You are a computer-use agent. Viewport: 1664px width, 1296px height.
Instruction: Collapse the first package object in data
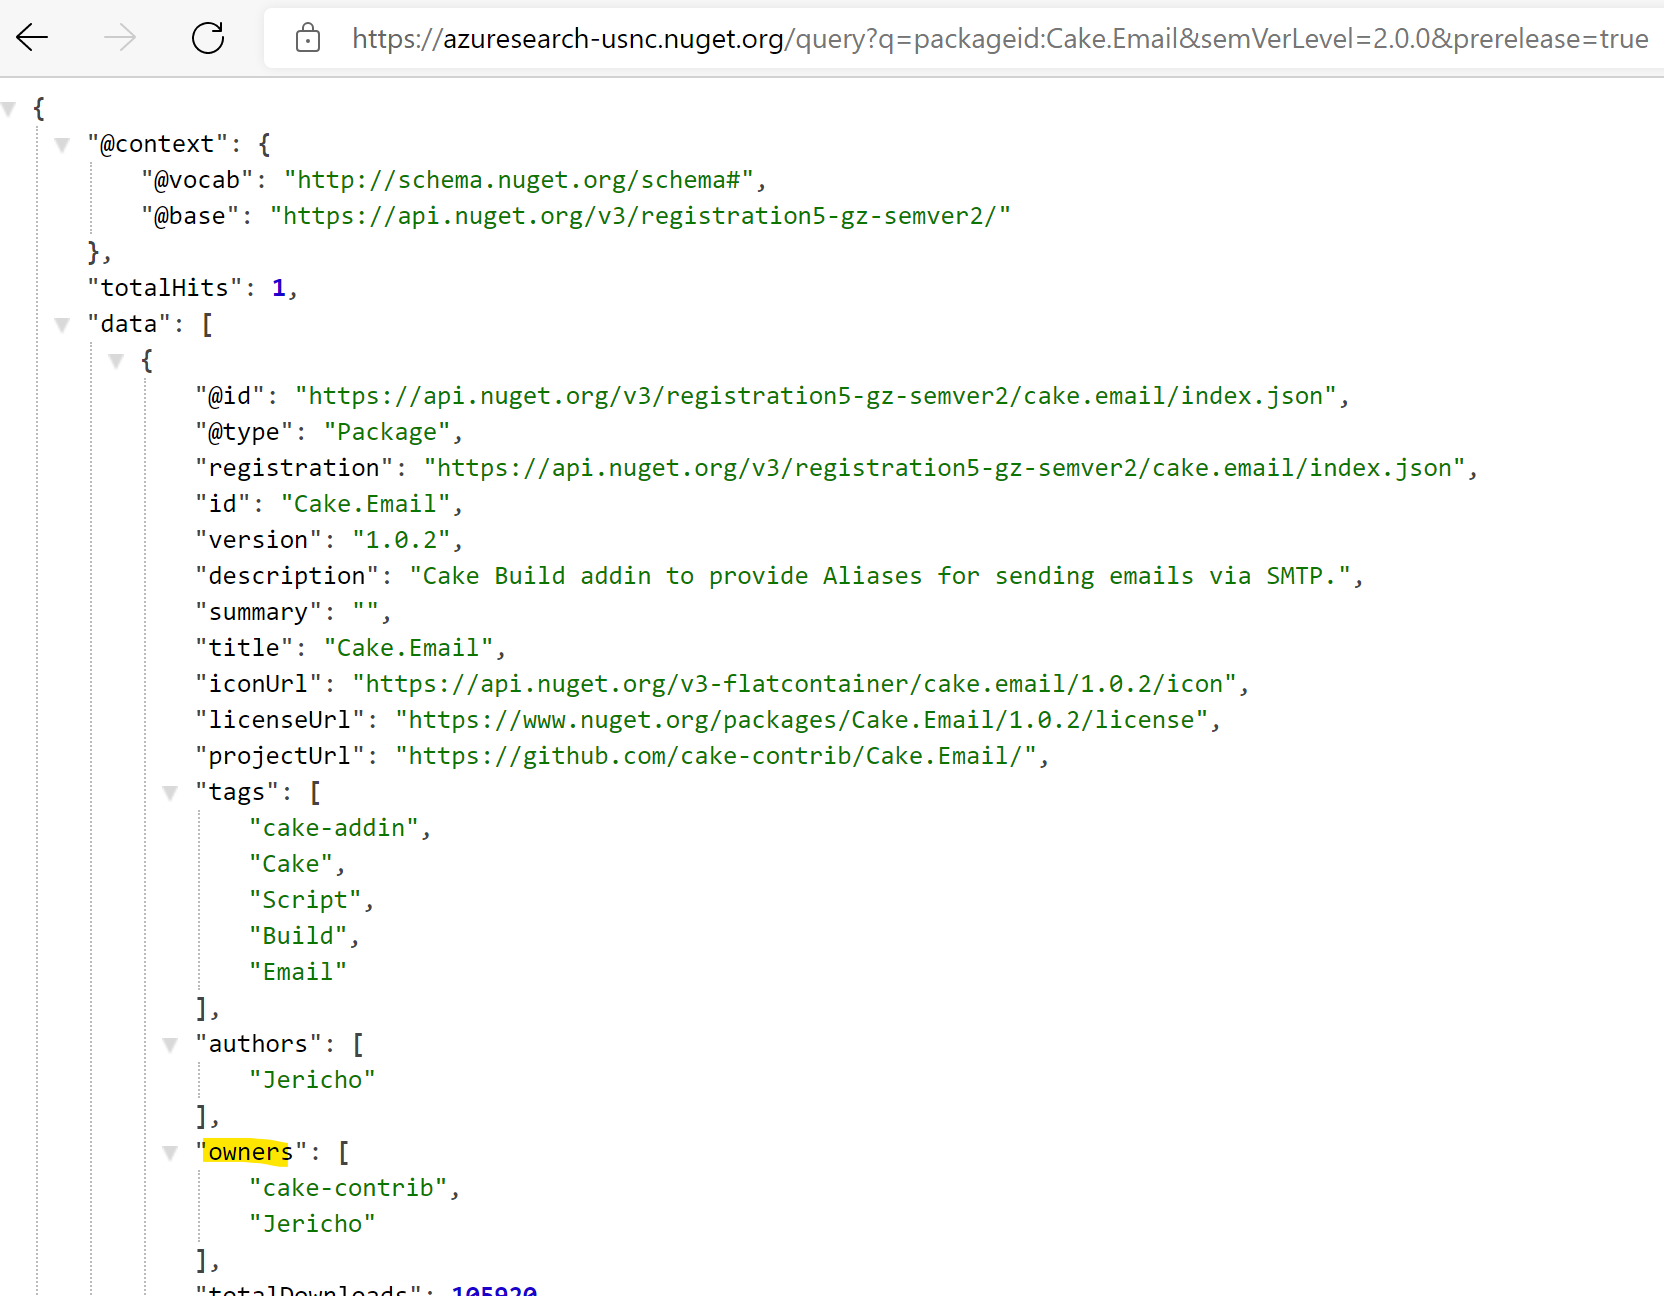[117, 360]
